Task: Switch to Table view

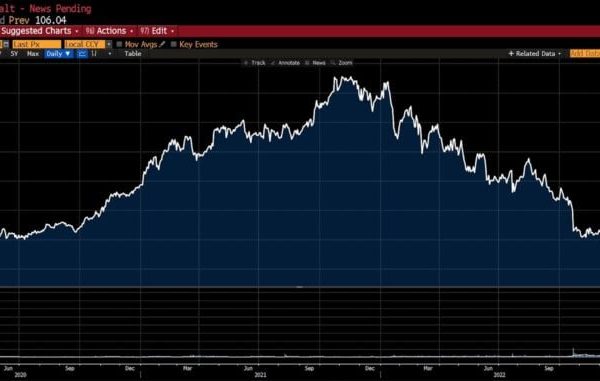Action: click(x=133, y=54)
